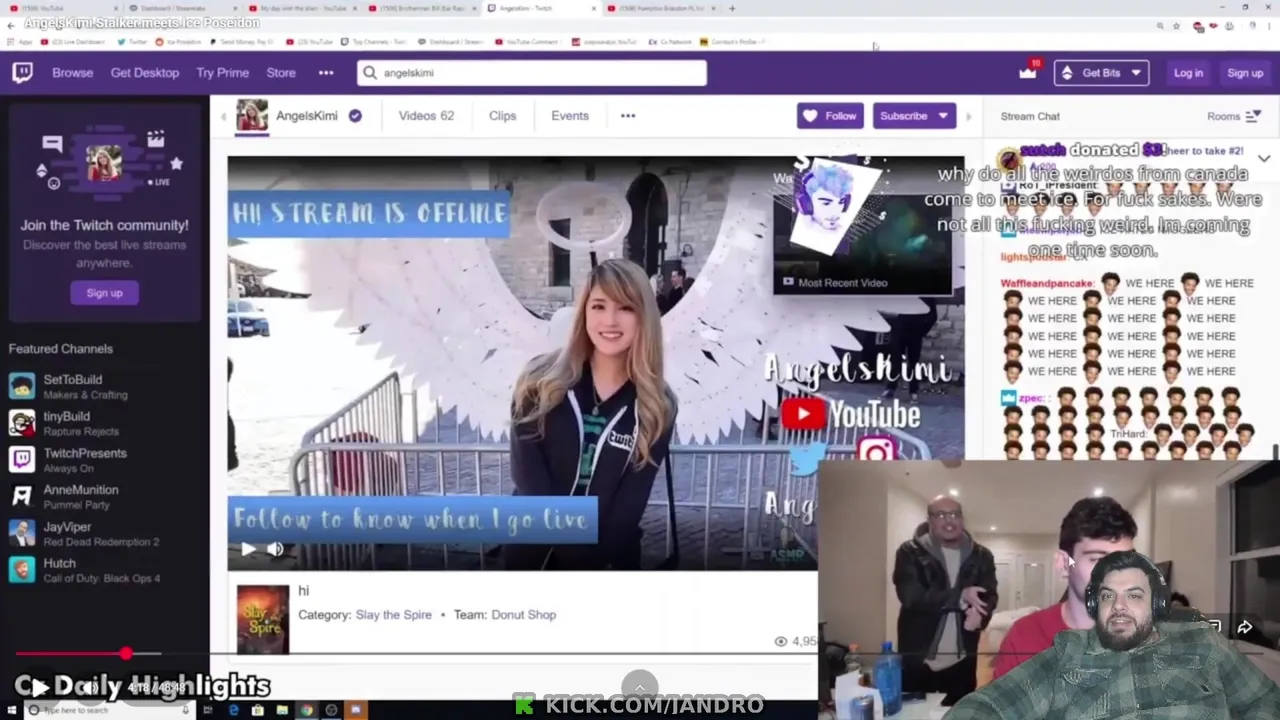Click the Hutch avatar icon
This screenshot has height=720, width=1280.
click(x=22, y=570)
